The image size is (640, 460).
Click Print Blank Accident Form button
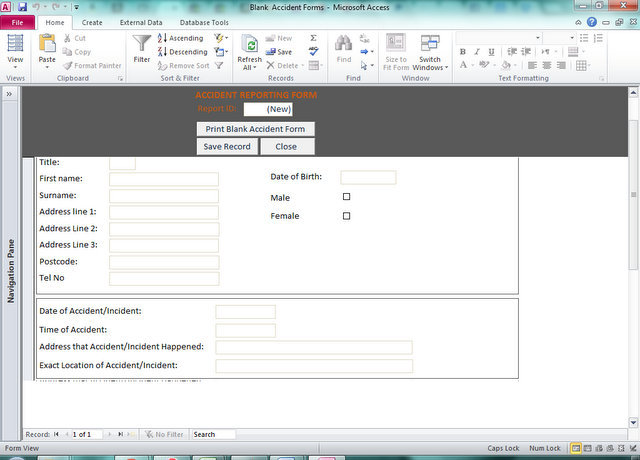click(256, 129)
